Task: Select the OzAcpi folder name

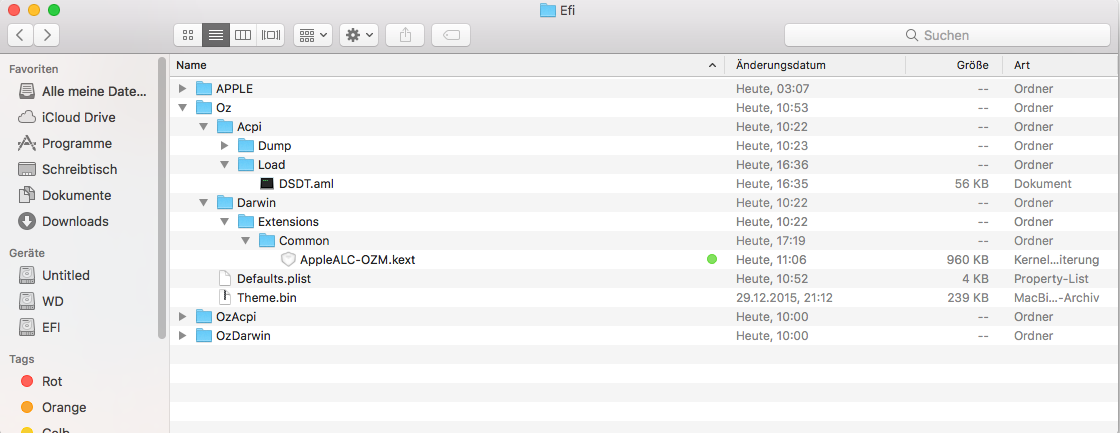Action: (236, 317)
